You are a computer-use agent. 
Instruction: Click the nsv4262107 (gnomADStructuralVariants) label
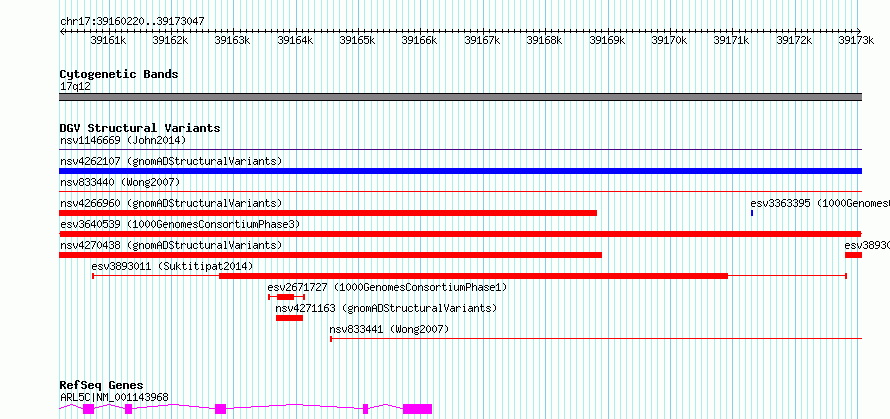coord(171,161)
